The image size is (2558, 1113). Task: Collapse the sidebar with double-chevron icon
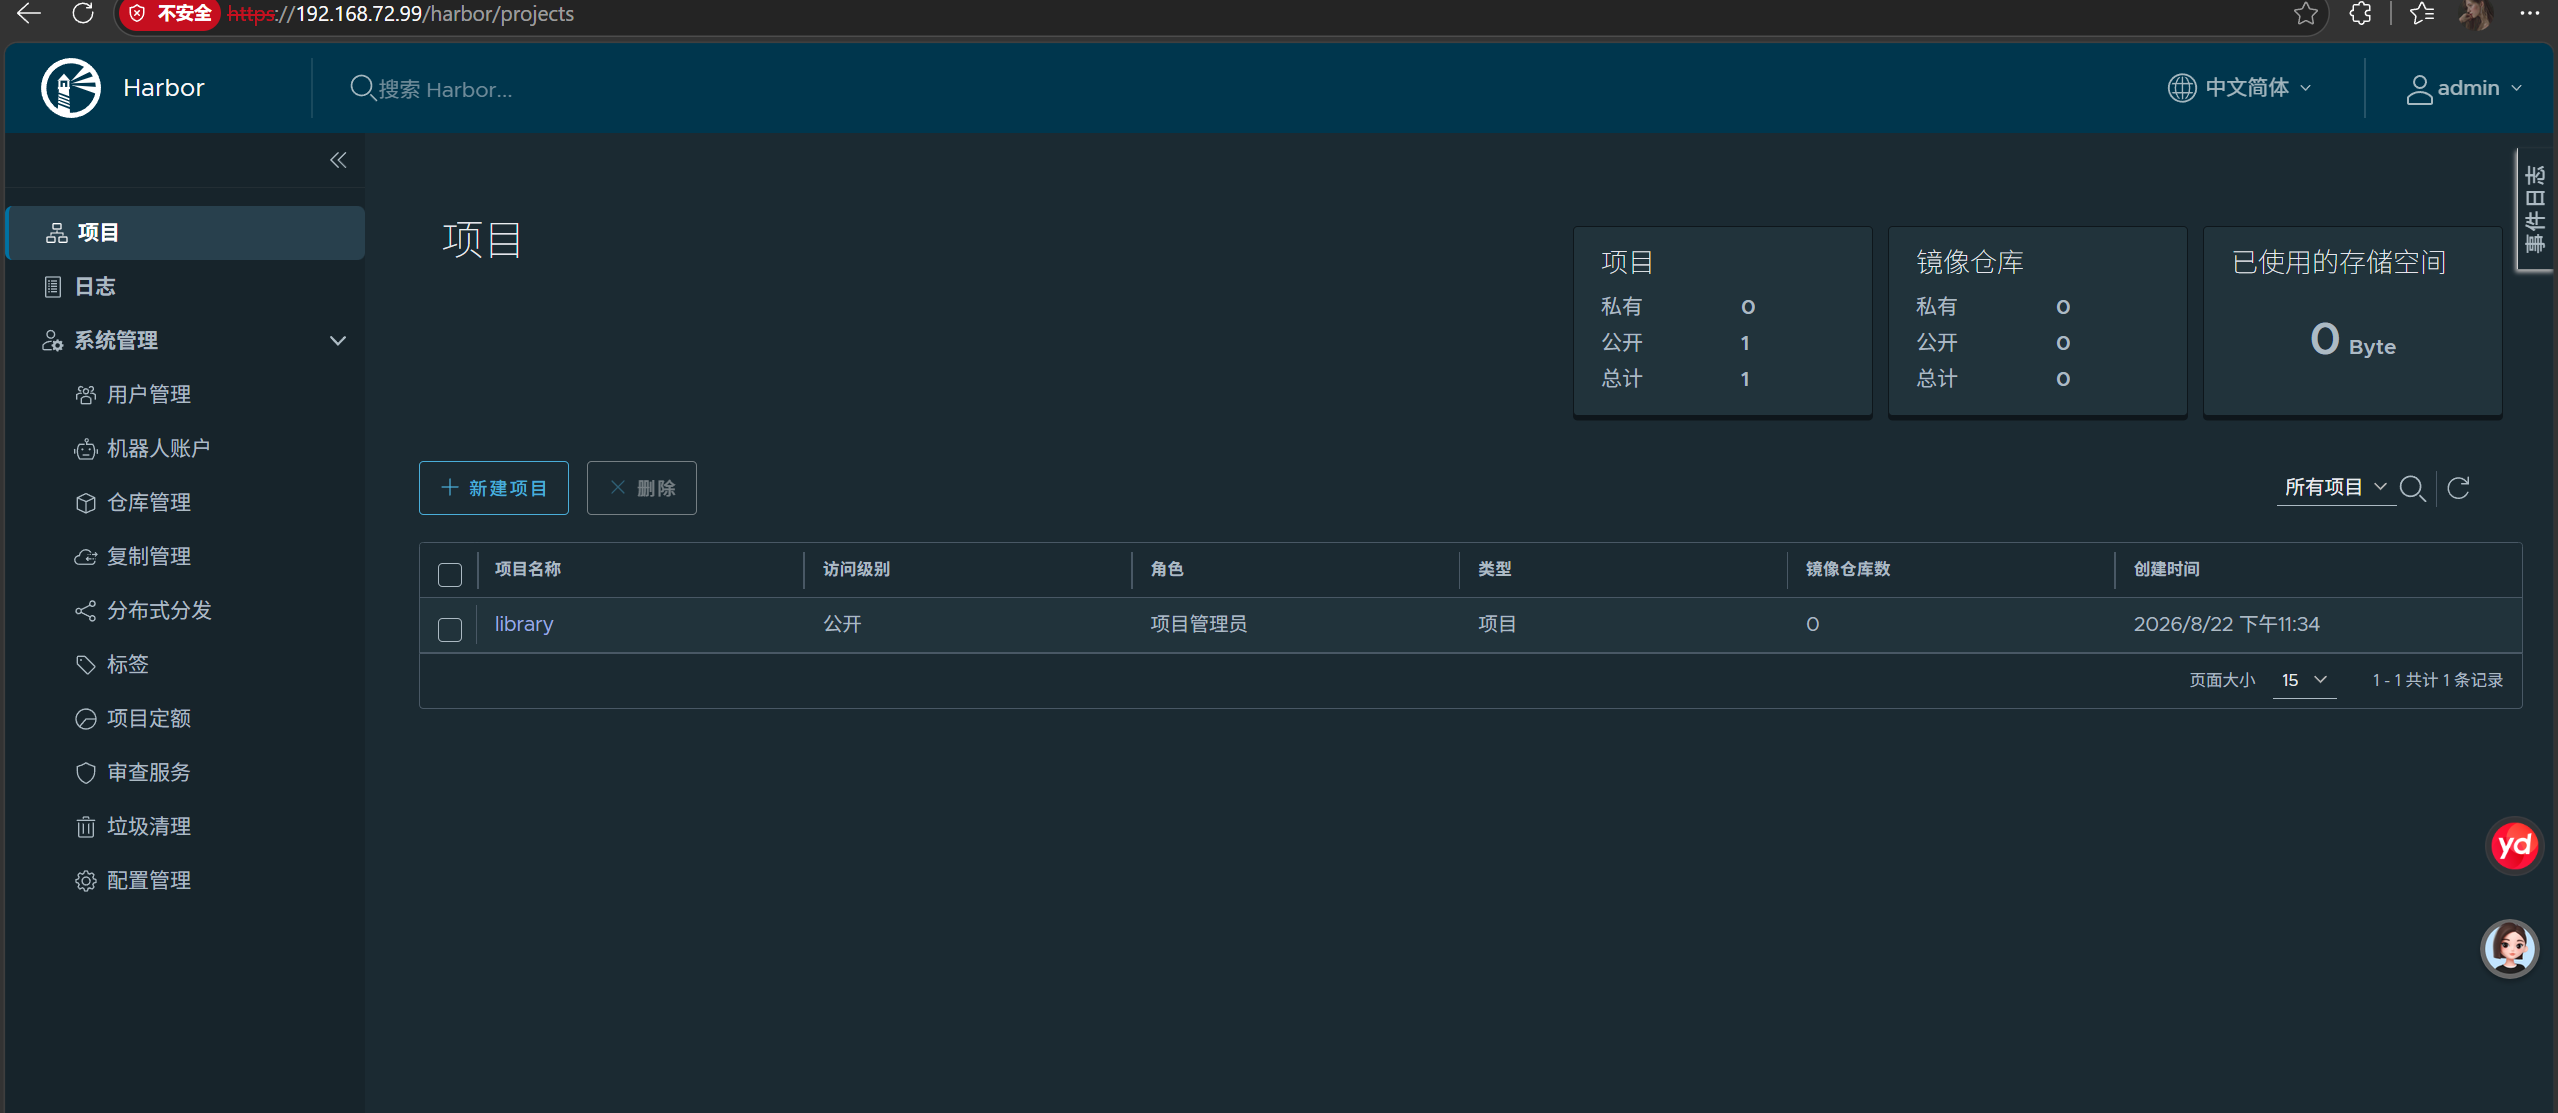(338, 160)
